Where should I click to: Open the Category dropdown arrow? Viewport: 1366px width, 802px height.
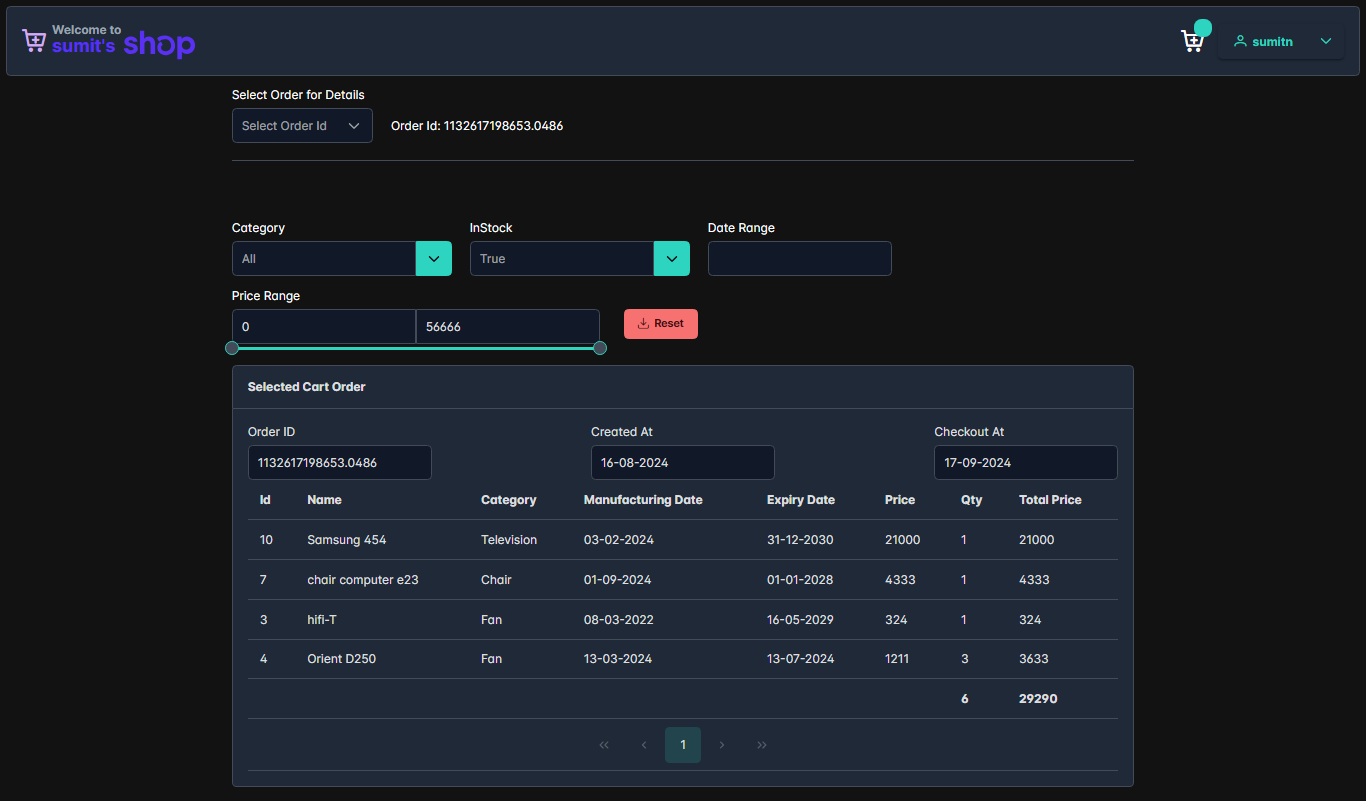pyautogui.click(x=434, y=259)
